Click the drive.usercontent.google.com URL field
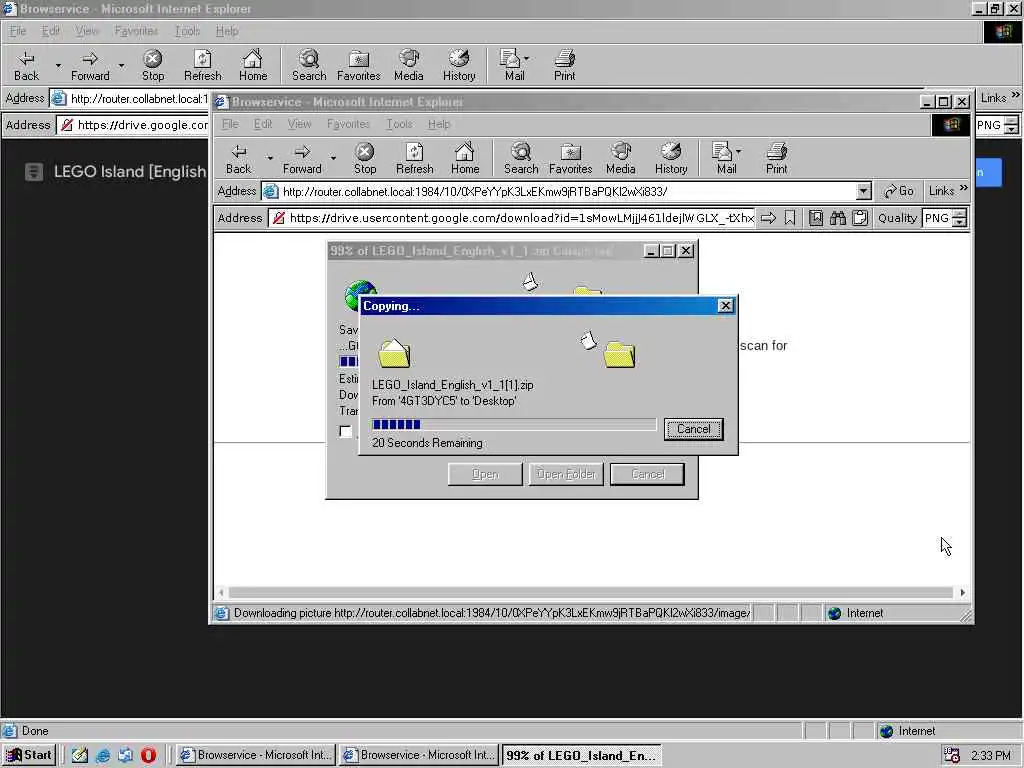Screen dimensions: 1024x768 click(513, 218)
